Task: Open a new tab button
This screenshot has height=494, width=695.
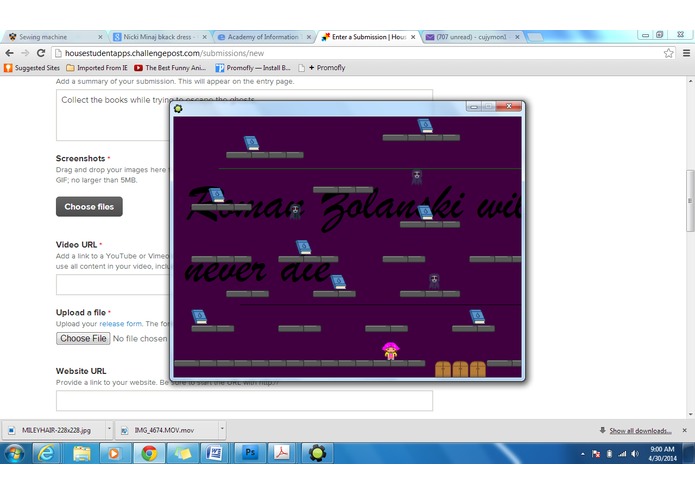Action: tap(535, 37)
